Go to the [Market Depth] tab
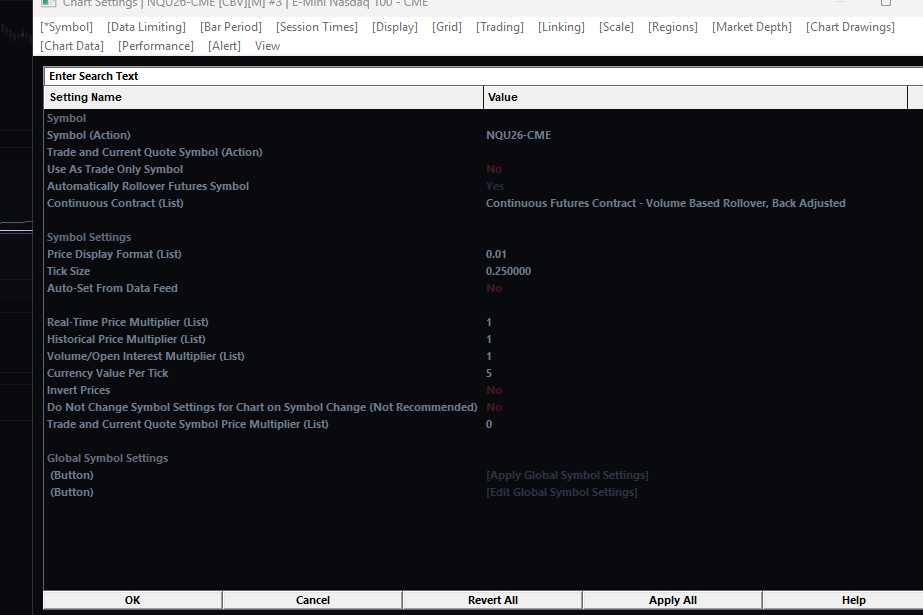Image resolution: width=923 pixels, height=615 pixels. 752,27
